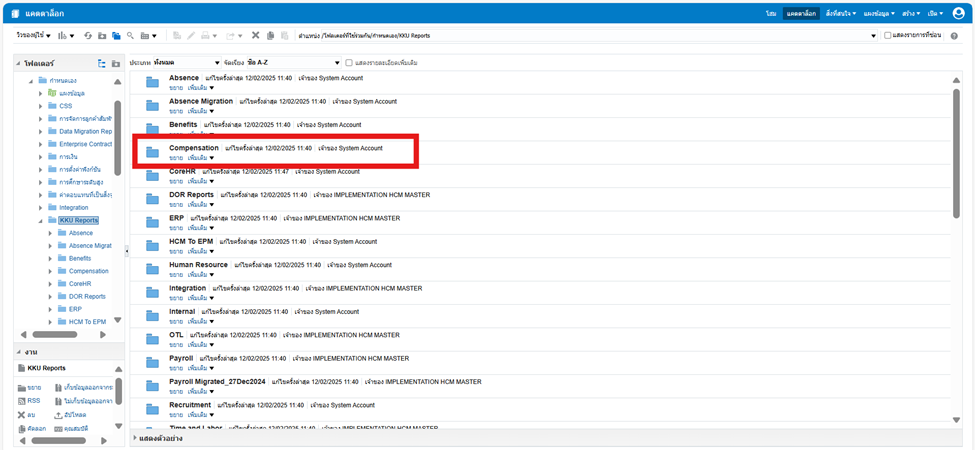Click Expand link under Payroll folder
975x450 pixels.
(x=175, y=367)
